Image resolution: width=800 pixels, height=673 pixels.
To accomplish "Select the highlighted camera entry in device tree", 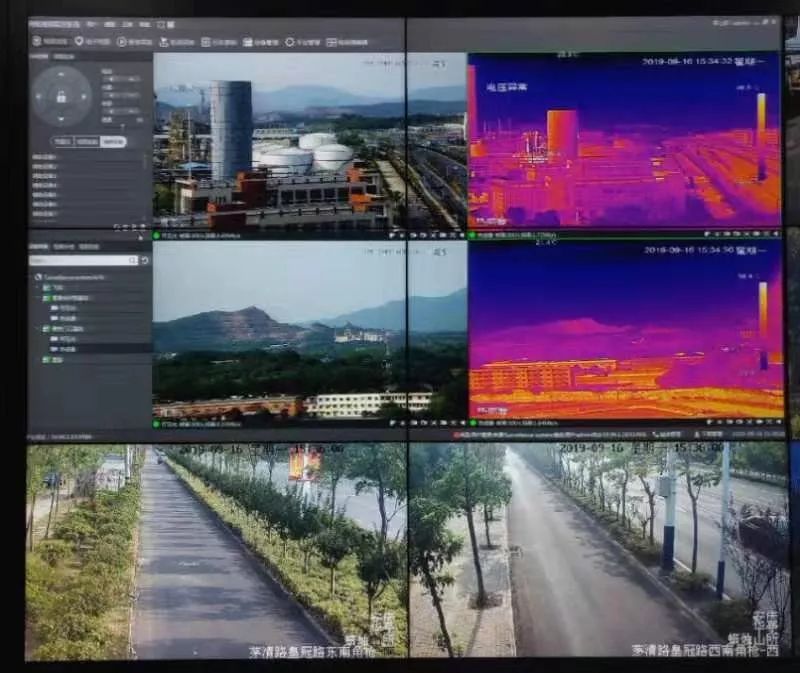I will [68, 348].
